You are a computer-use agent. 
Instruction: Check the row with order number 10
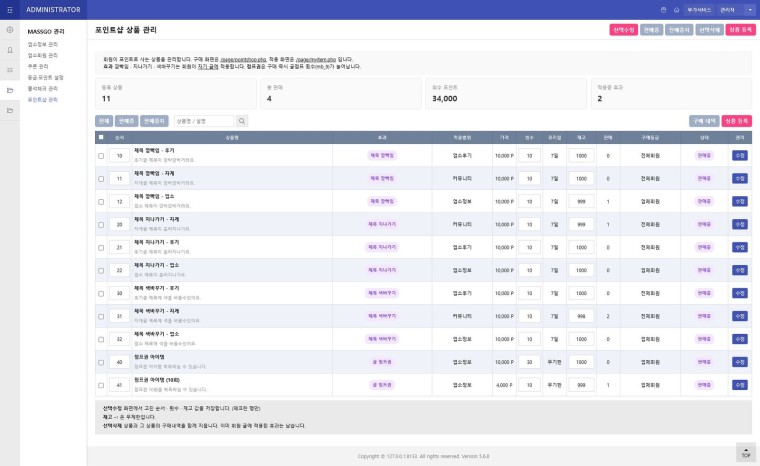coord(101,156)
